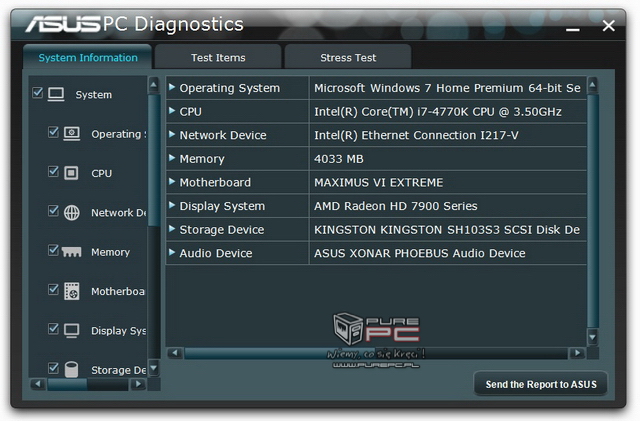
Task: Click the 'Intel(R) Core(TM) i7-4770K' CPU value
Action: 438,111
